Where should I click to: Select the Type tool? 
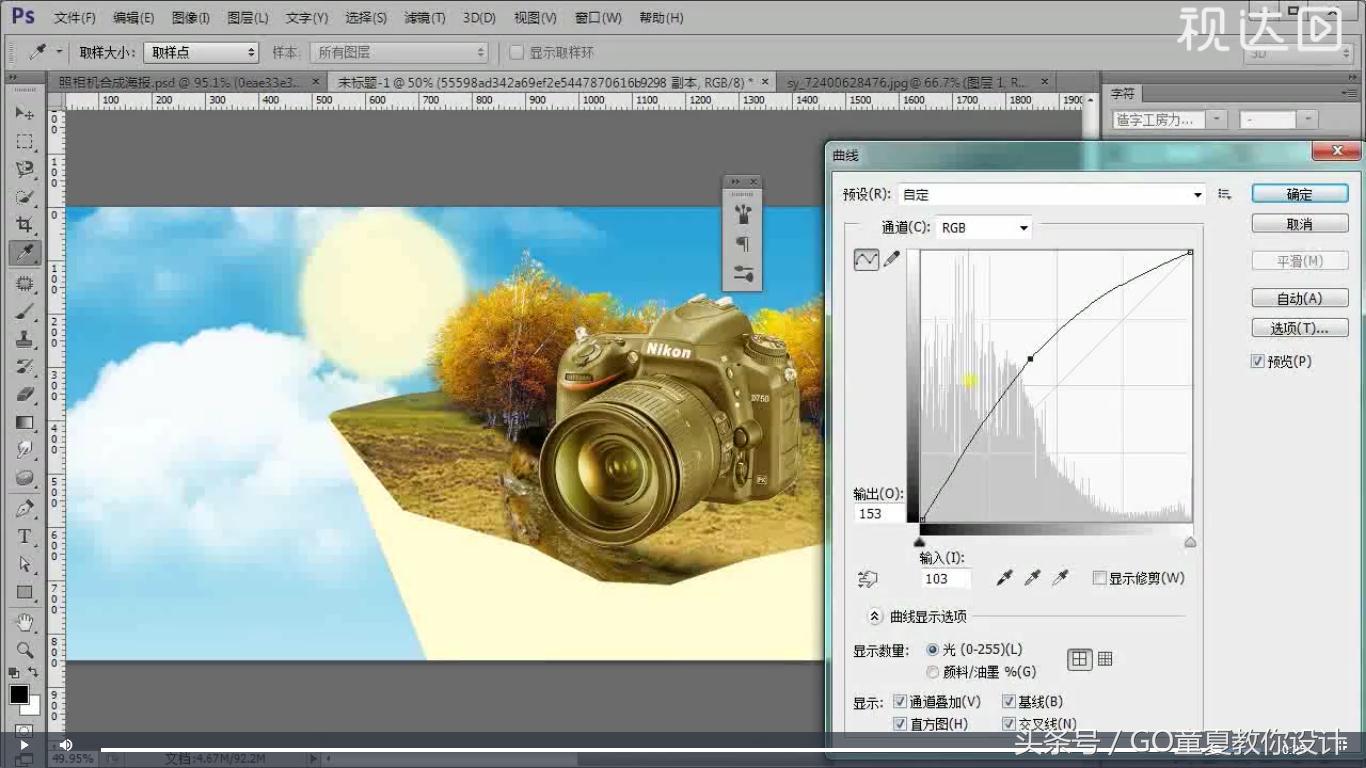(25, 536)
